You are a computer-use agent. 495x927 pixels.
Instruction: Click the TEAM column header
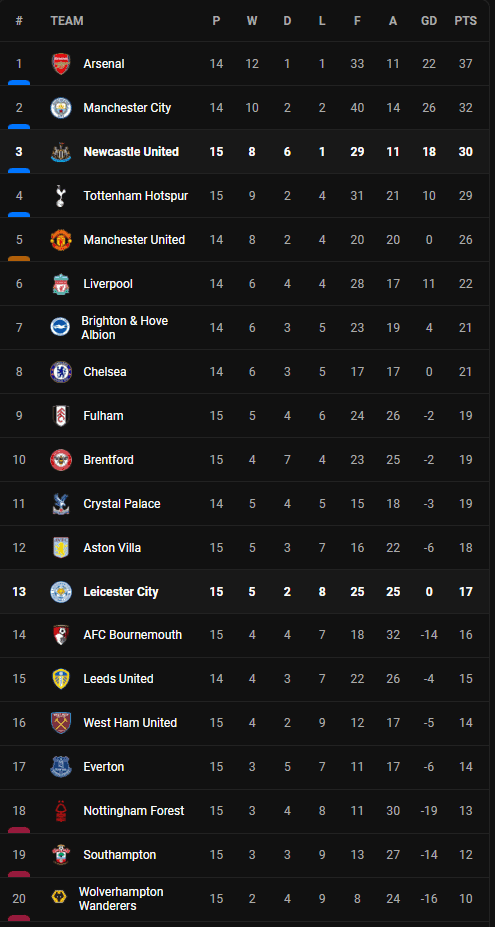[x=67, y=21]
